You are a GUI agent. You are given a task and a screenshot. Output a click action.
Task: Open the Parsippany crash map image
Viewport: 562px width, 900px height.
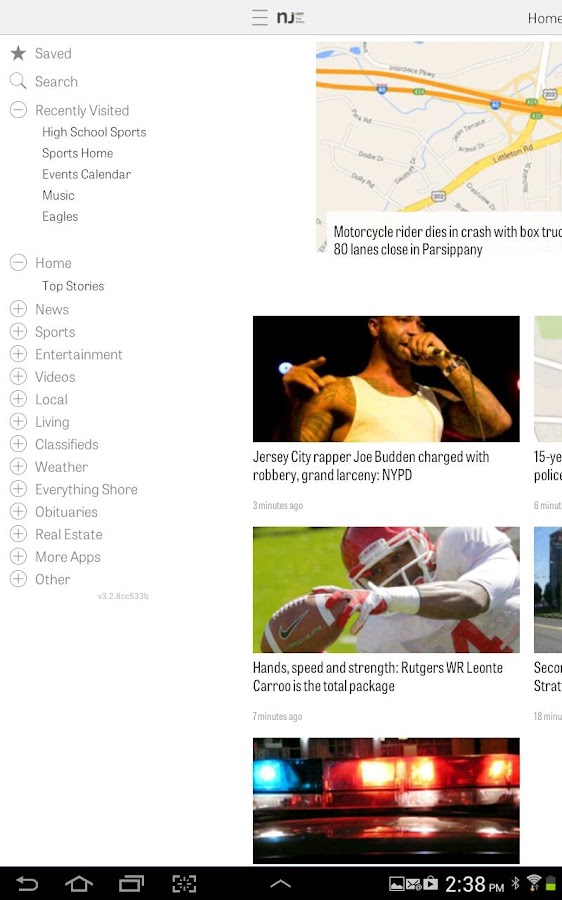tap(439, 126)
